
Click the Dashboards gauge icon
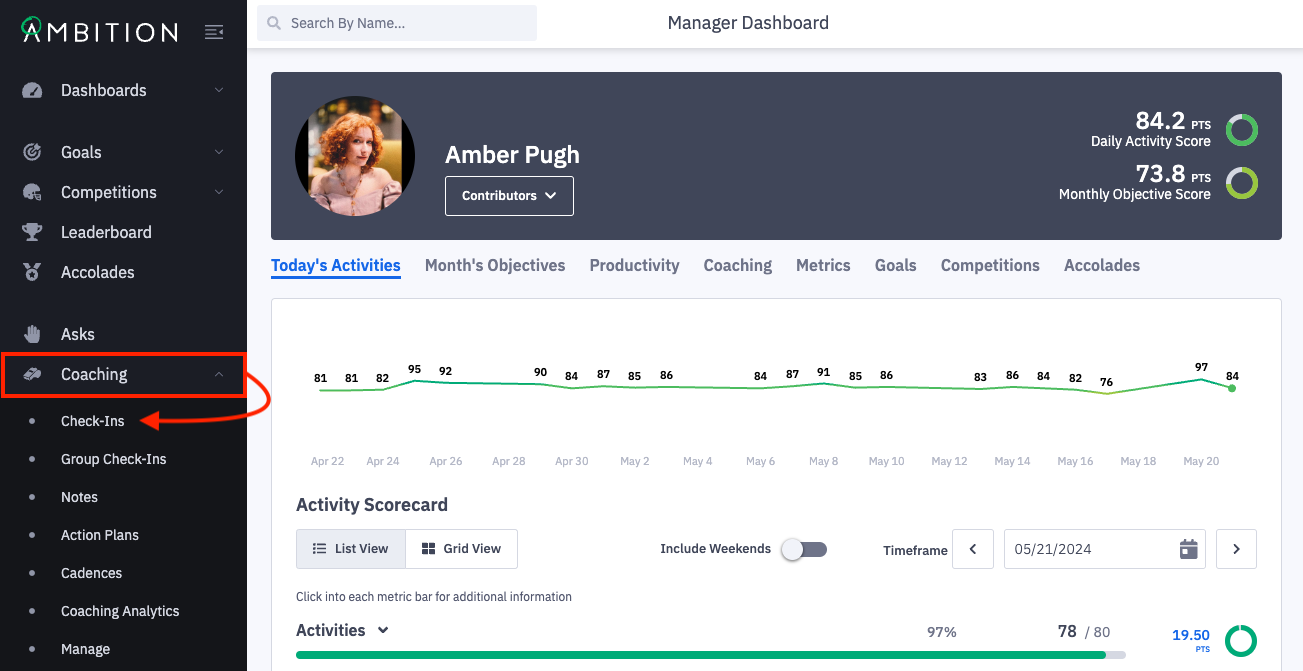click(x=32, y=90)
